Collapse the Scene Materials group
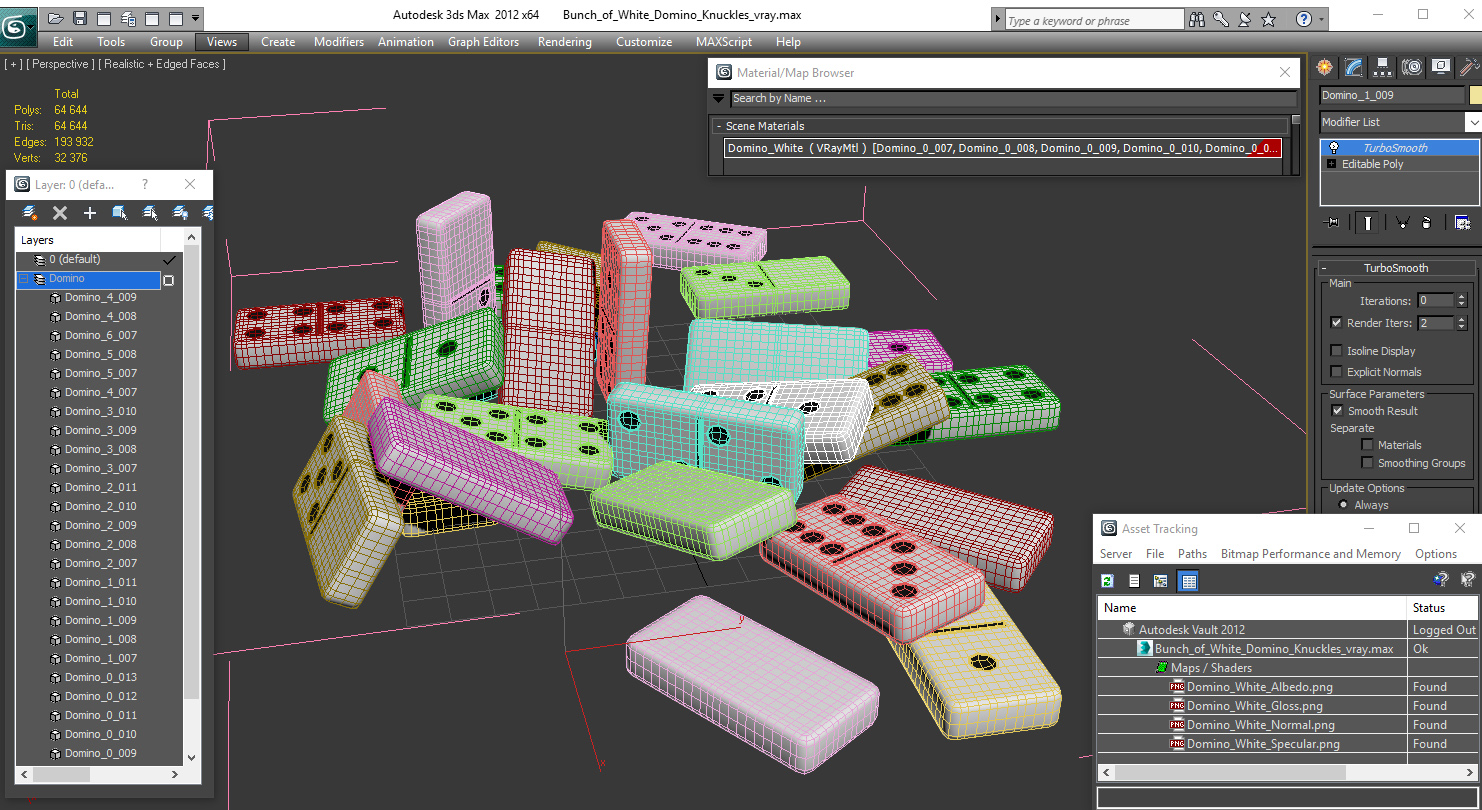 tap(718, 126)
